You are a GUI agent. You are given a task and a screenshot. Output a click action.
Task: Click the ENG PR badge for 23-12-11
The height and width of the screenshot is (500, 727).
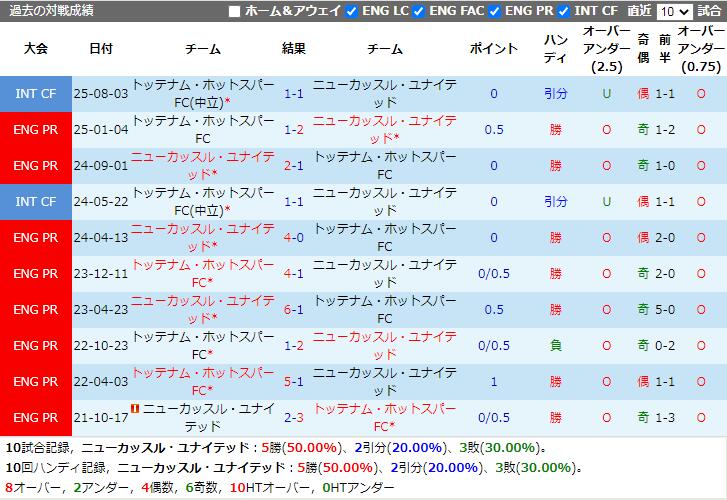pos(36,274)
